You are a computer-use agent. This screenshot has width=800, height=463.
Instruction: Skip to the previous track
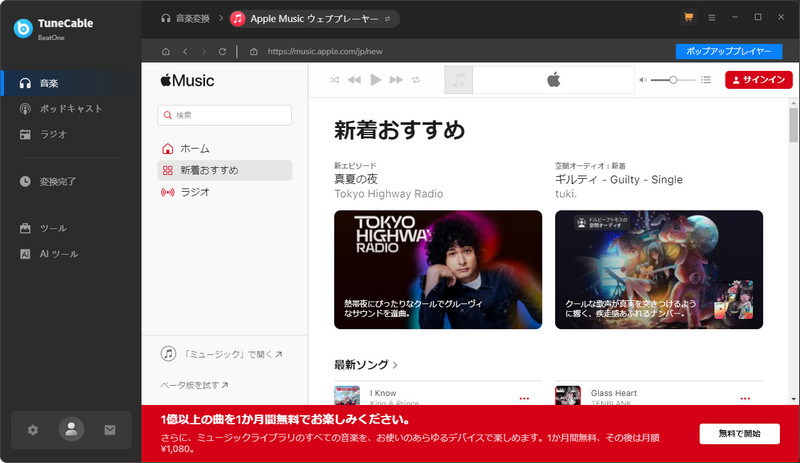(x=354, y=80)
